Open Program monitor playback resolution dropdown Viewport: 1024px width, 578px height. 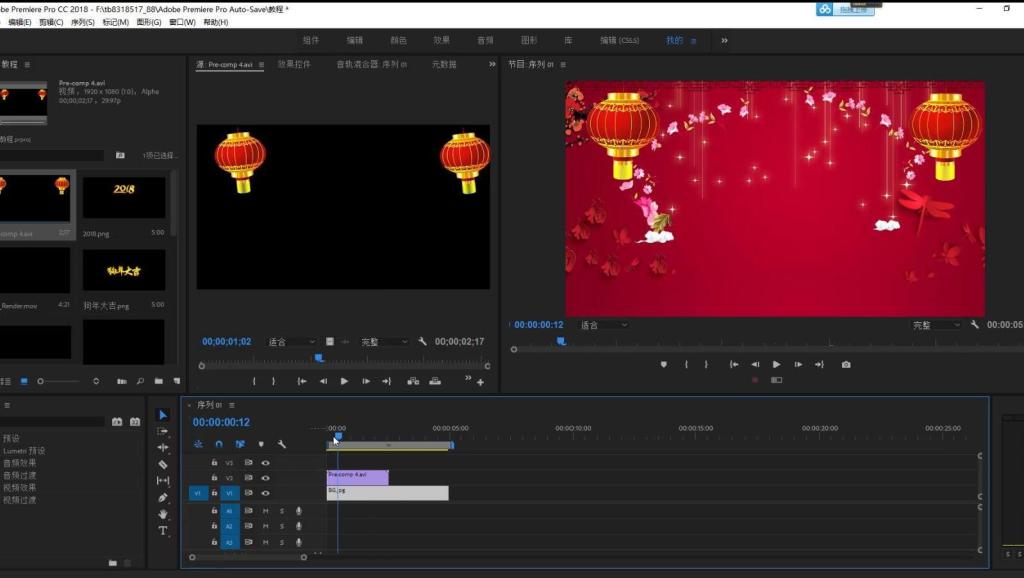point(936,325)
